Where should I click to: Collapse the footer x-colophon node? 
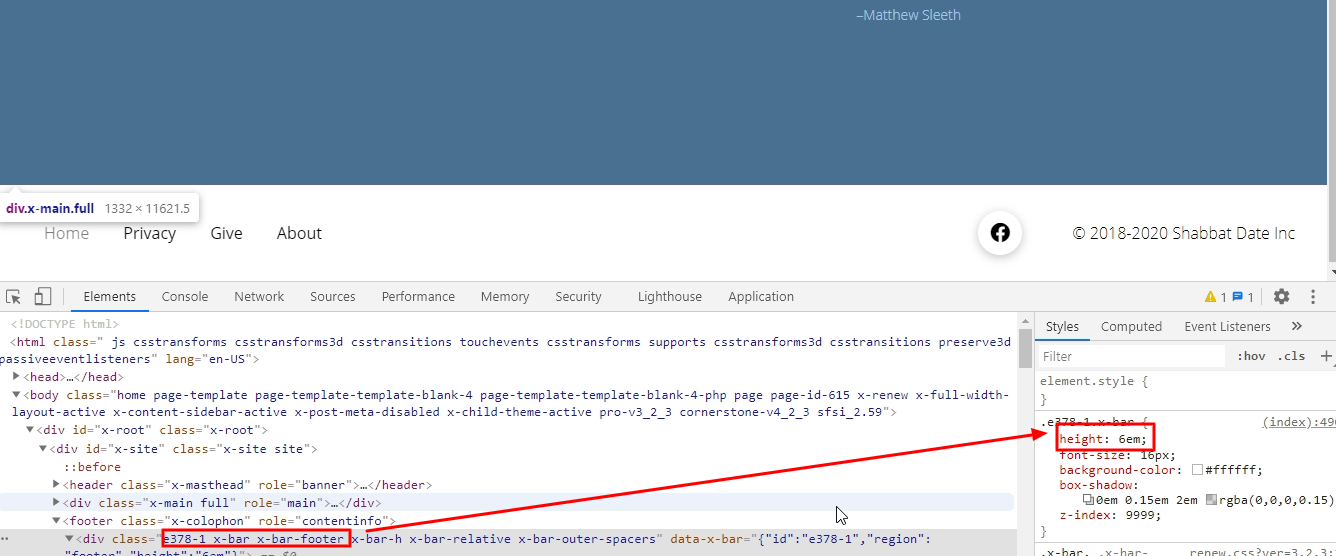click(56, 521)
